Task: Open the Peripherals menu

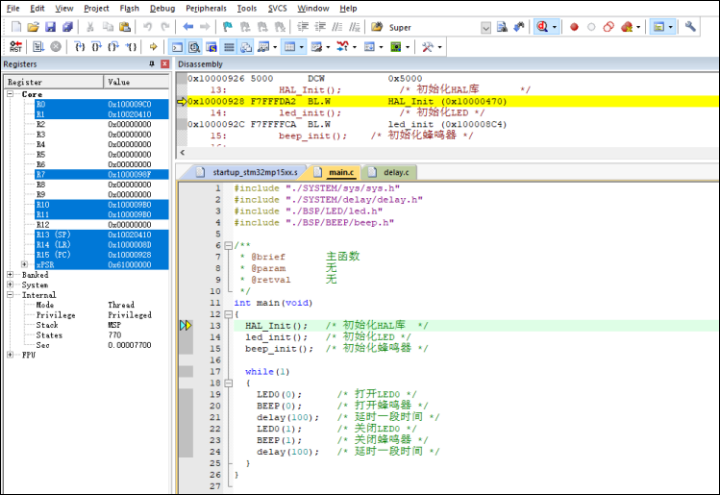Action: (206, 7)
